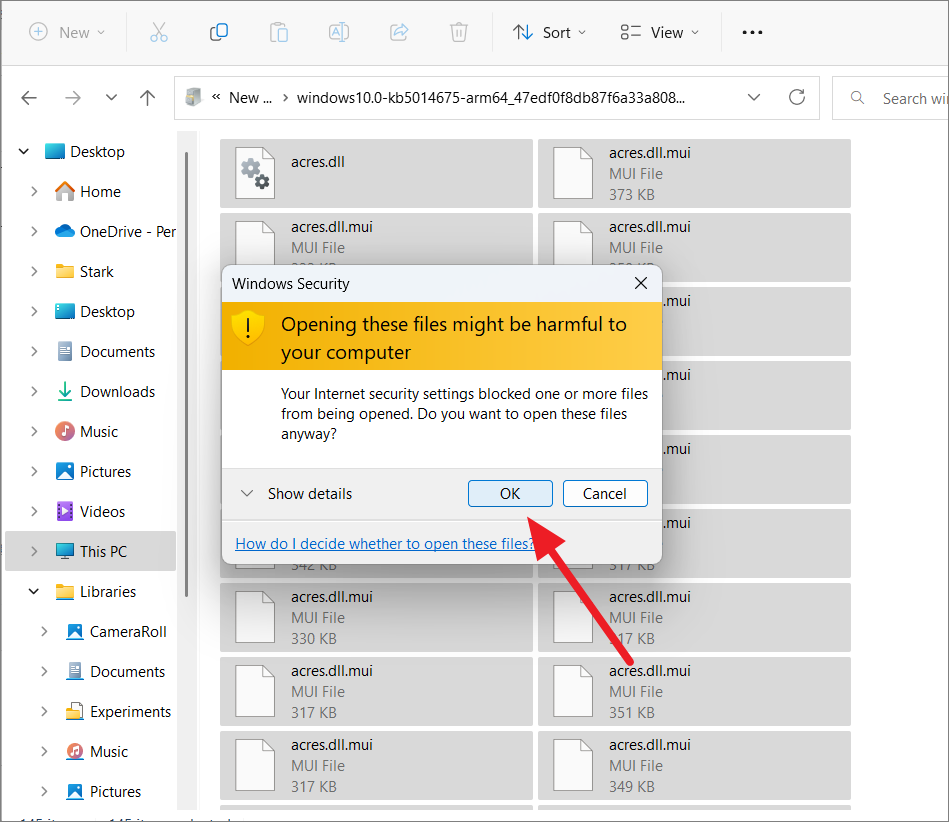The width and height of the screenshot is (949, 822).
Task: Select acres.dll.mui file of 351 KB
Action: [694, 691]
